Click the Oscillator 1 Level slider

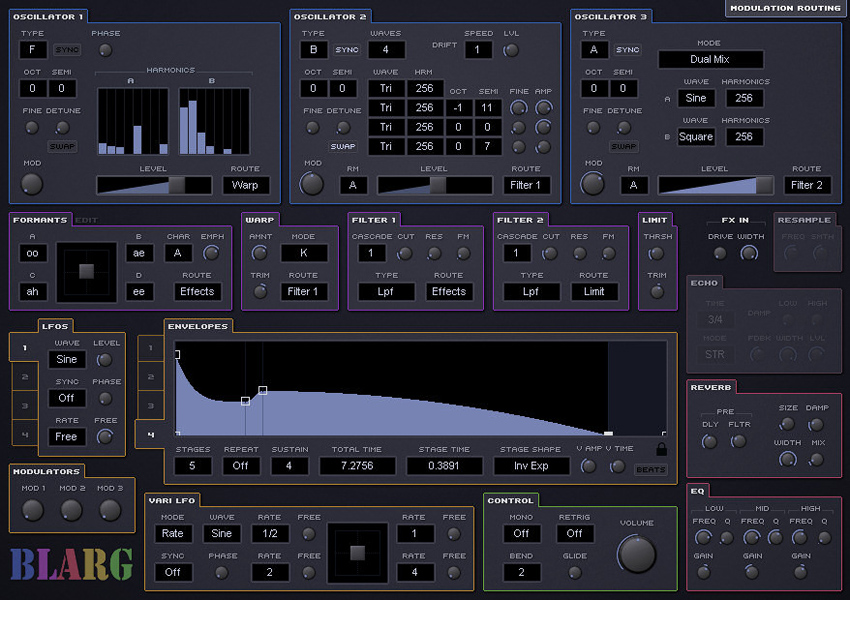pyautogui.click(x=154, y=185)
